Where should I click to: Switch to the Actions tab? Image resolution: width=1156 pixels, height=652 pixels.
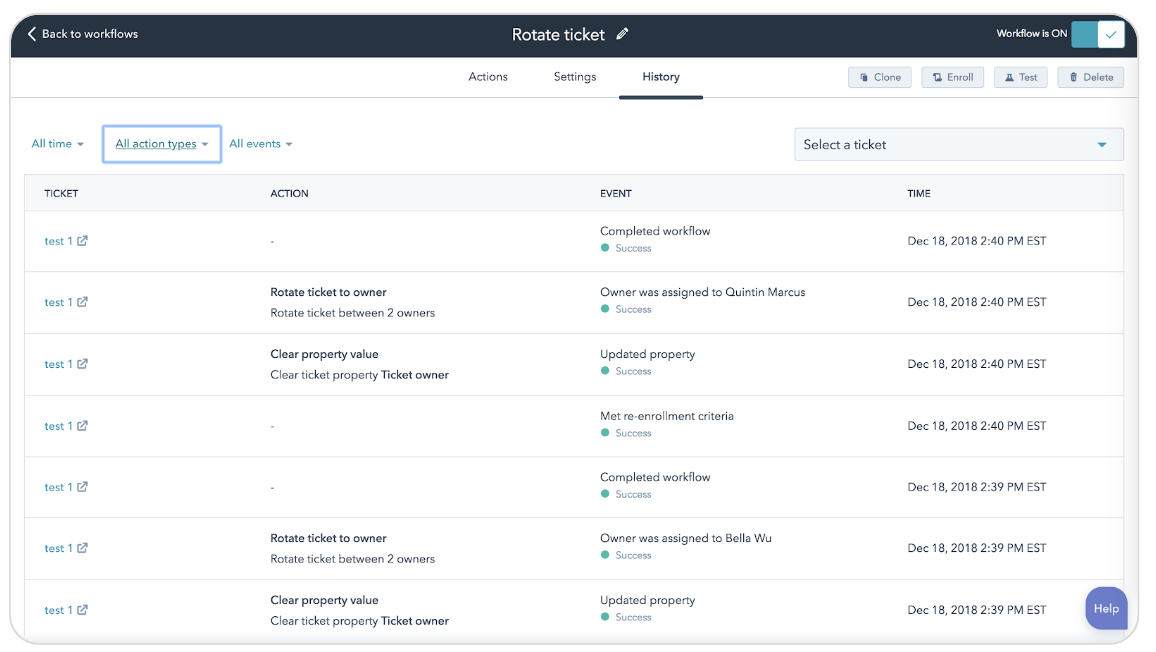pyautogui.click(x=488, y=77)
